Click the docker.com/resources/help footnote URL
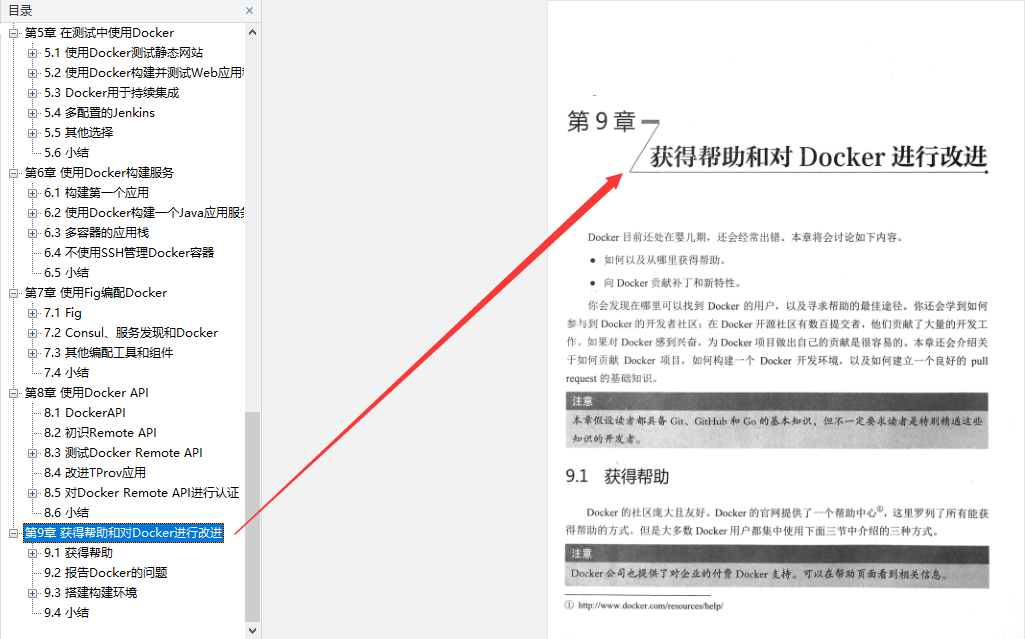Screen dimensions: 1025x639 click(x=650, y=606)
